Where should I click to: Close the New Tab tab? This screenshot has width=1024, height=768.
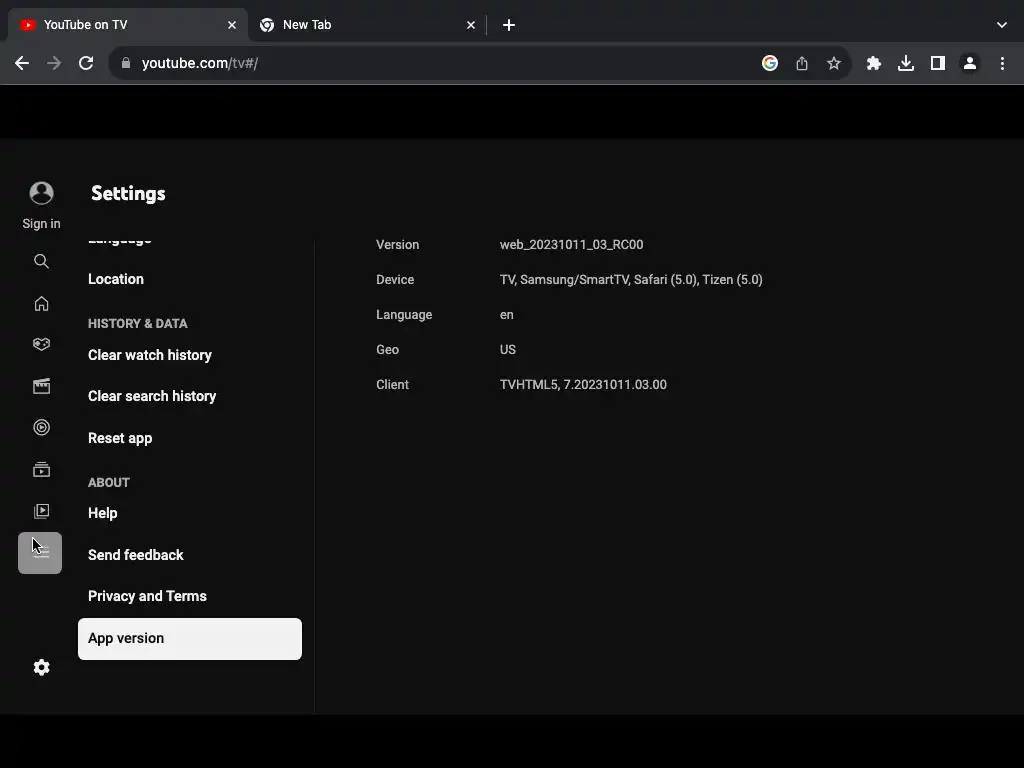pos(471,25)
